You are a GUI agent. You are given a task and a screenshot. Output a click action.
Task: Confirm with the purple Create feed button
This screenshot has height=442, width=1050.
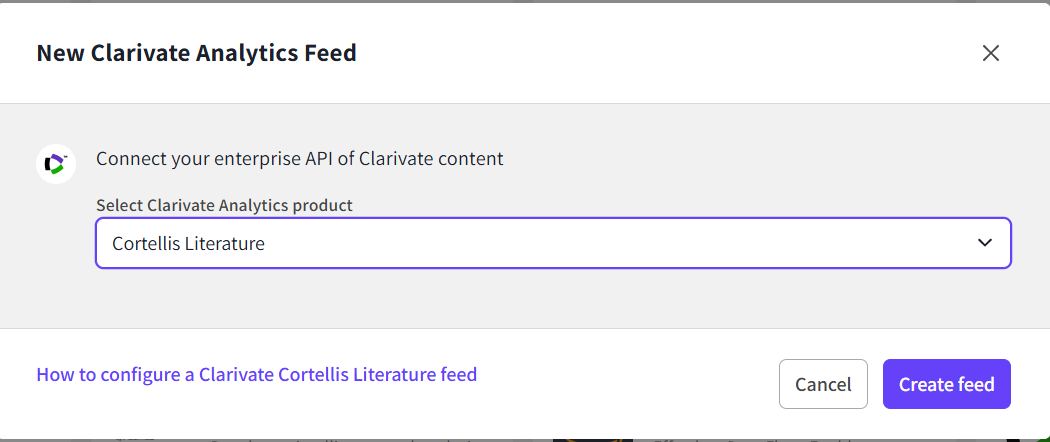946,384
